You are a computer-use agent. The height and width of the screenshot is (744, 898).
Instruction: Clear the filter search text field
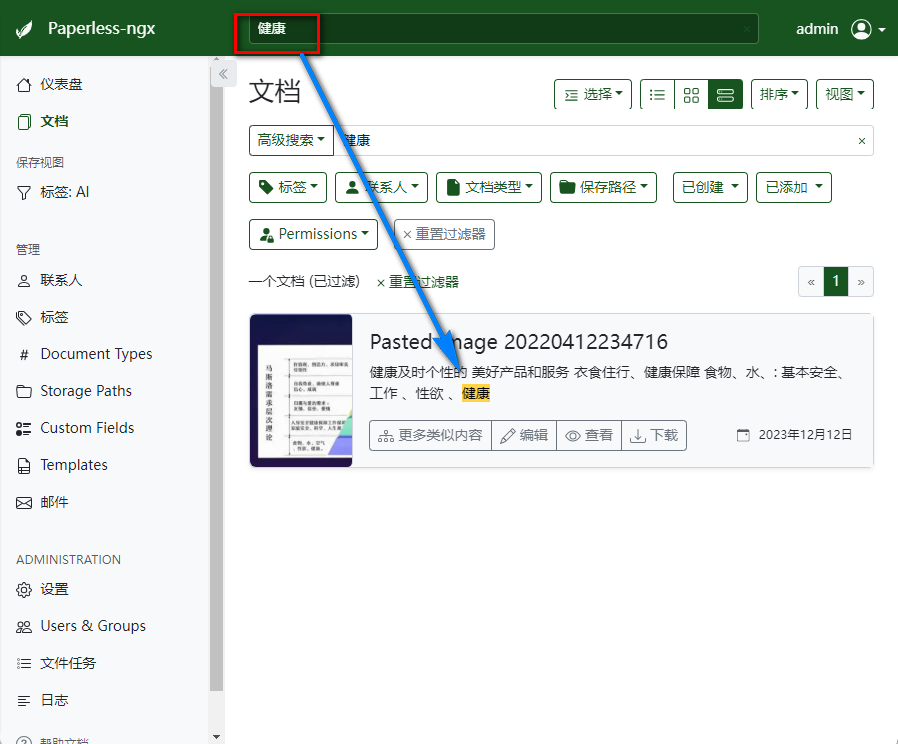[861, 141]
